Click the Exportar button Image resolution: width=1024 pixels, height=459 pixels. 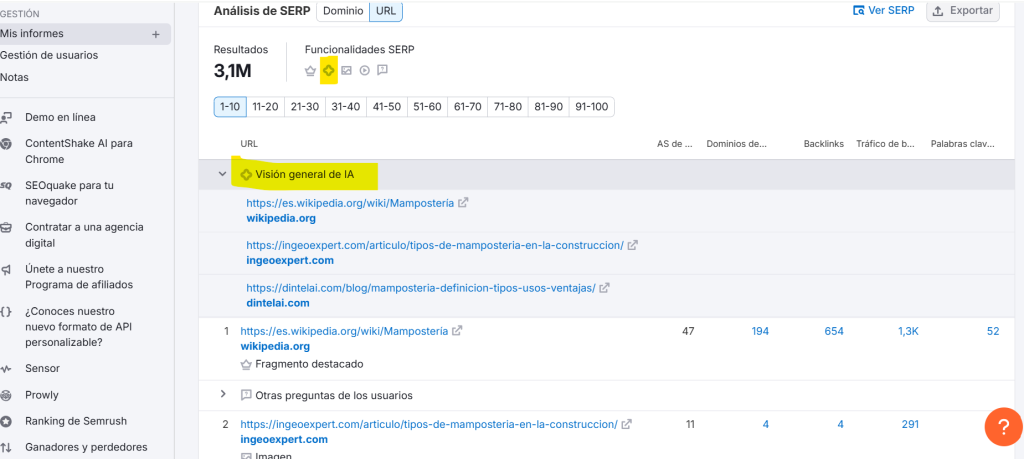point(963,11)
